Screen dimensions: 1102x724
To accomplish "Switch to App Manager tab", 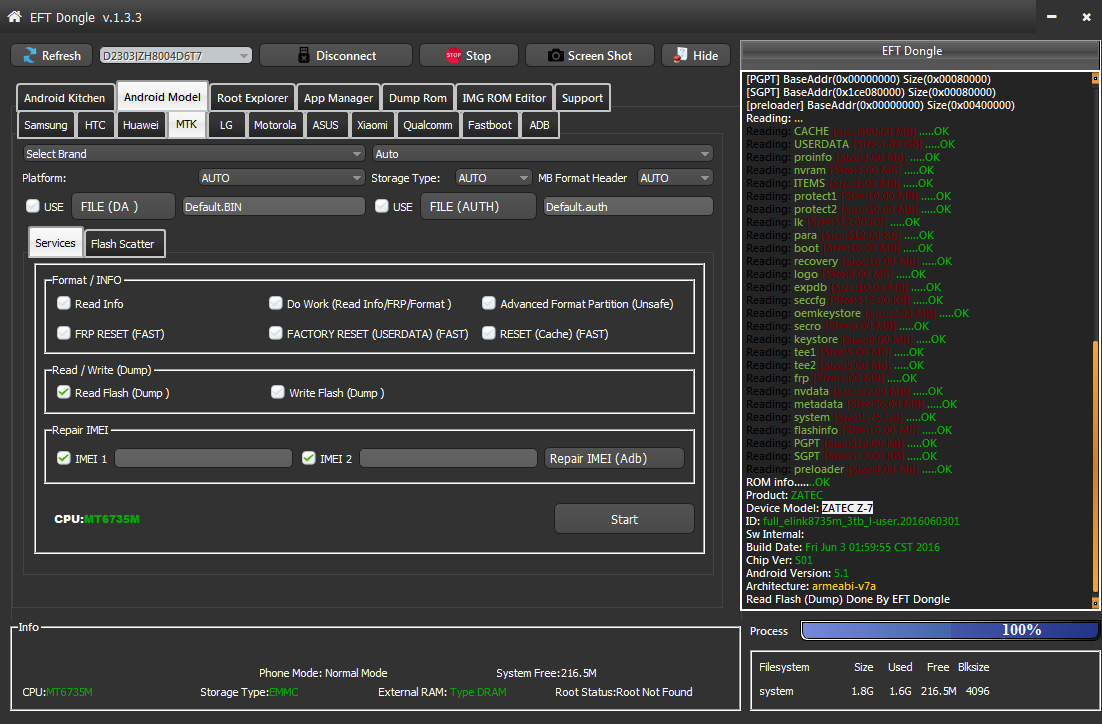I will click(x=338, y=98).
